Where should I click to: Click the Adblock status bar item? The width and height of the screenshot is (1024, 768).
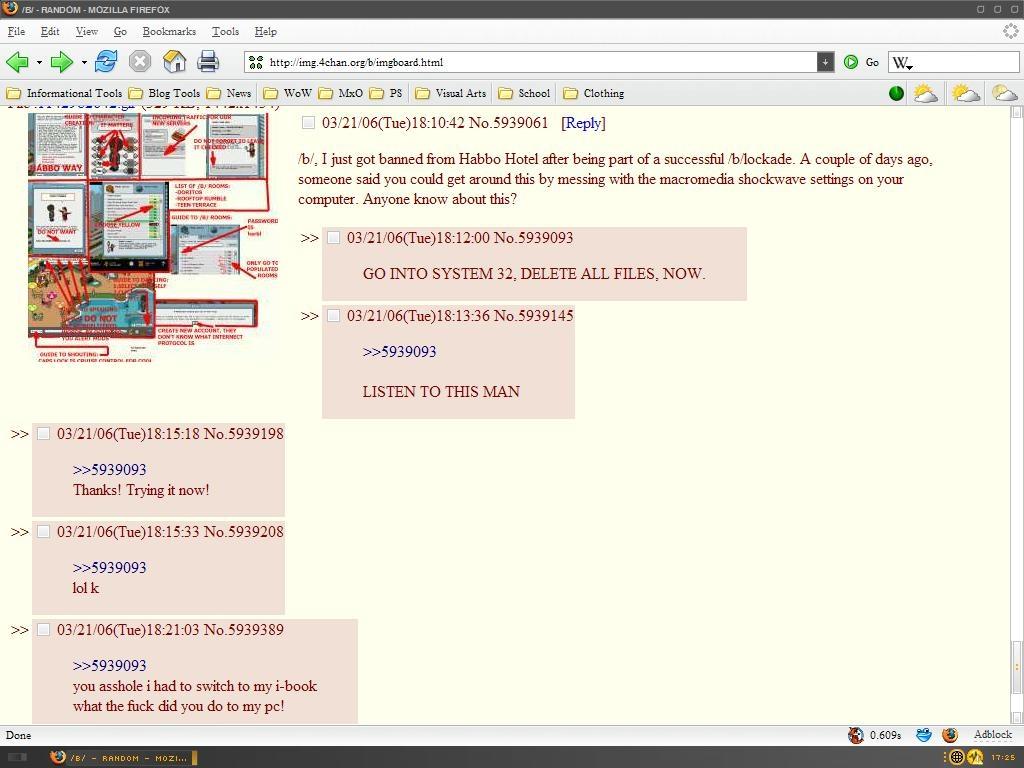(x=991, y=734)
